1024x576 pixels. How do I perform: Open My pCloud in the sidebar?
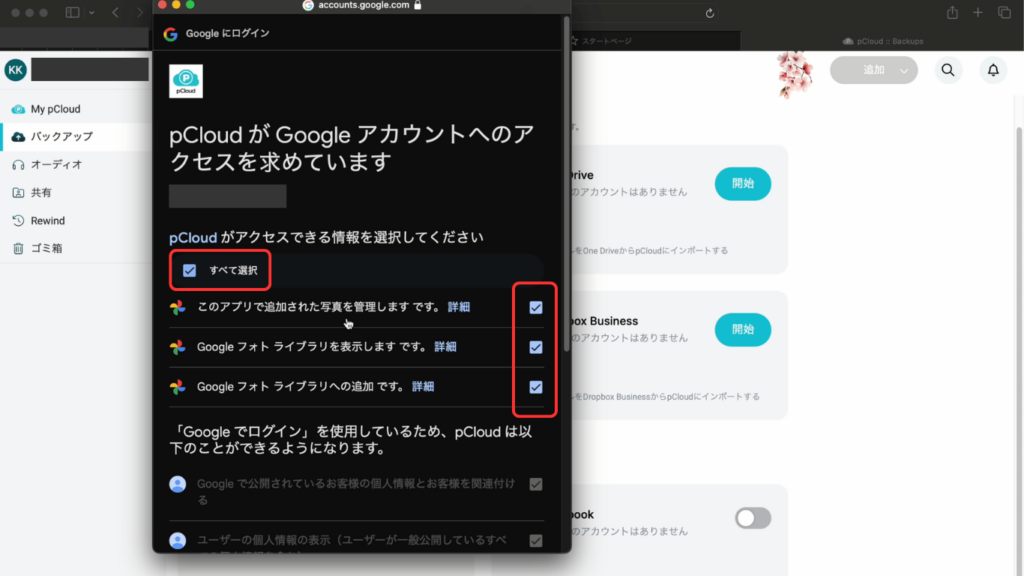tap(56, 109)
